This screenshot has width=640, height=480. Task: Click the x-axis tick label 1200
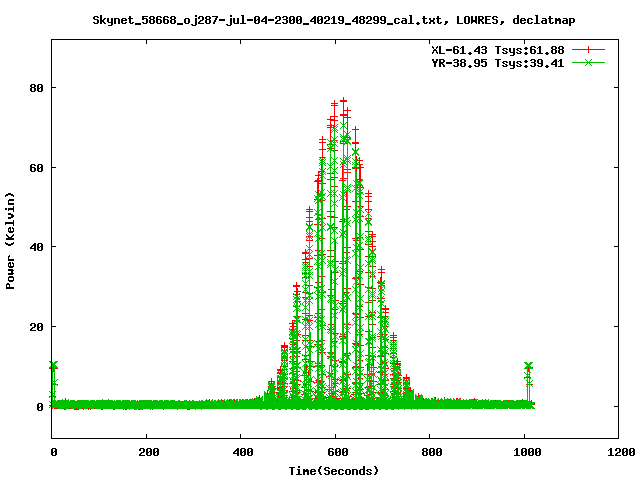pyautogui.click(x=621, y=452)
